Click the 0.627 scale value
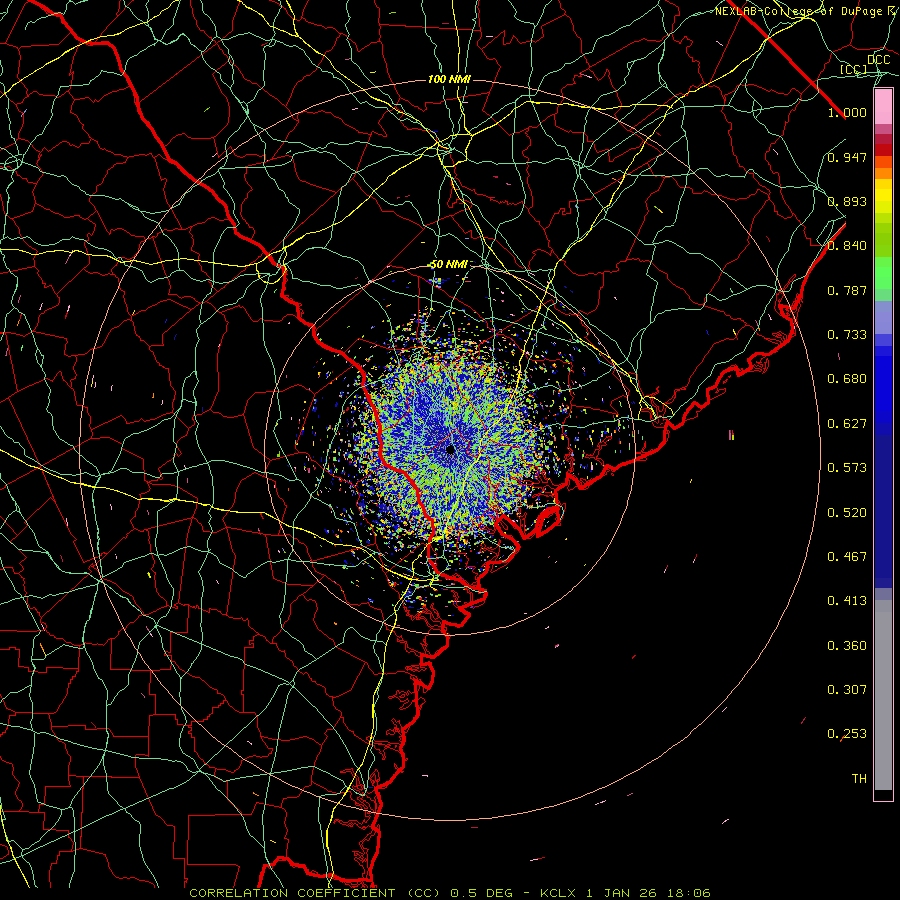This screenshot has width=900, height=900. (x=847, y=424)
